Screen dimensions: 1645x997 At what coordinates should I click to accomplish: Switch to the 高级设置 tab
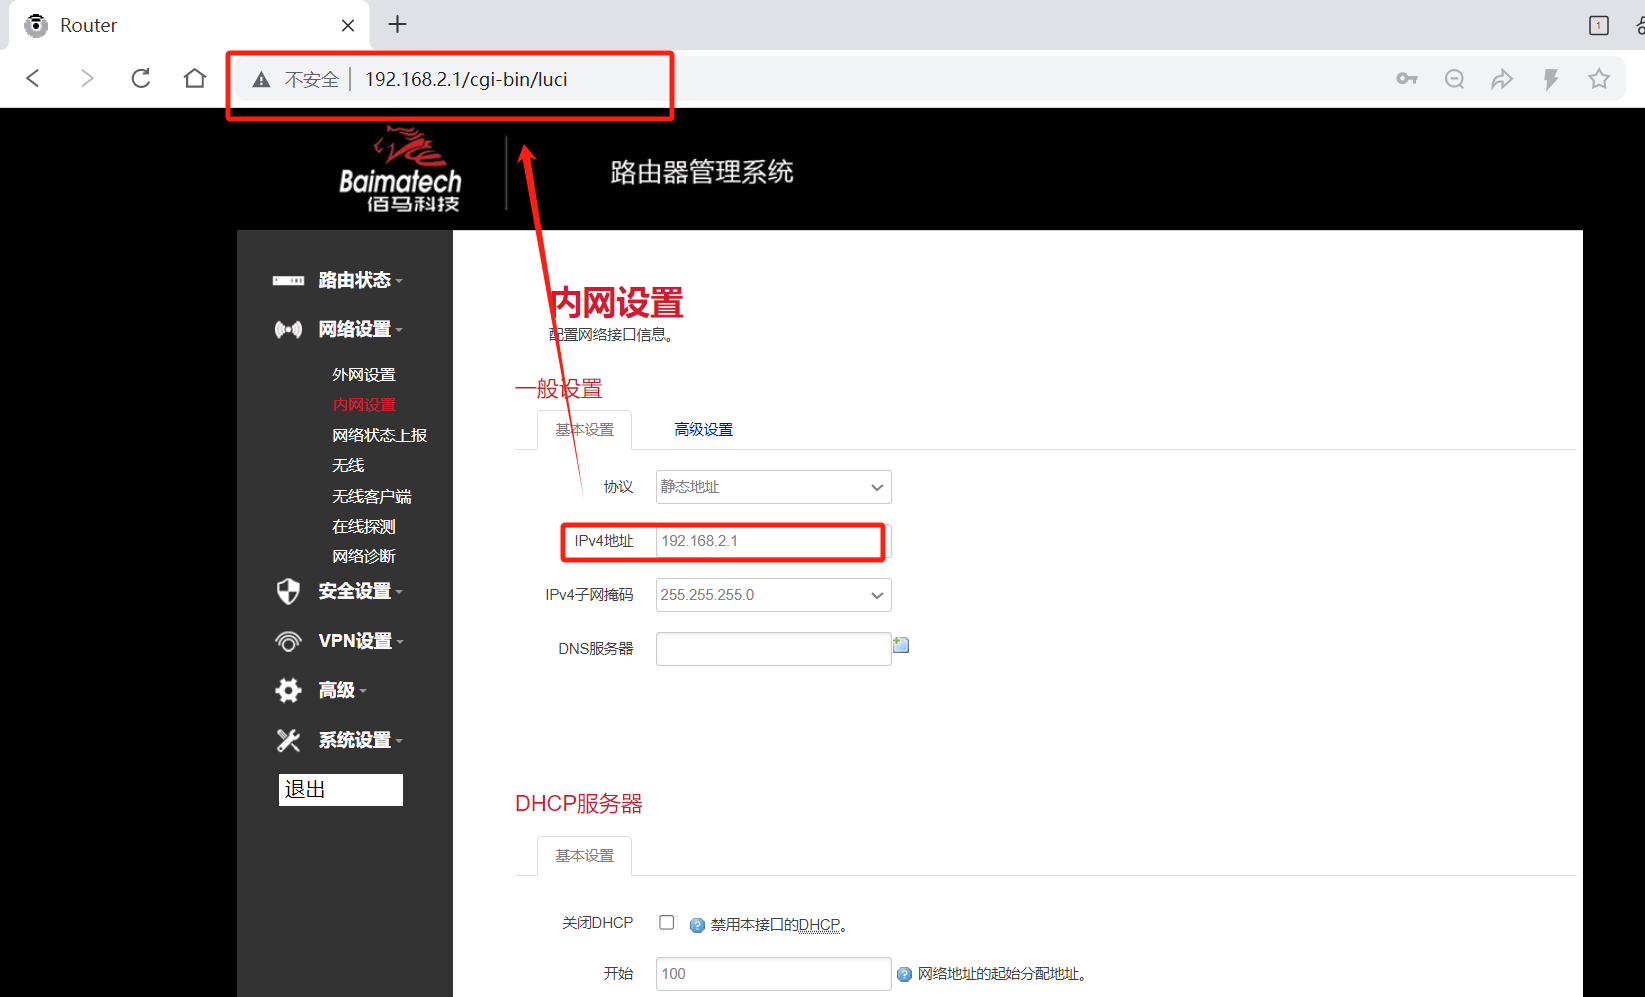703,429
